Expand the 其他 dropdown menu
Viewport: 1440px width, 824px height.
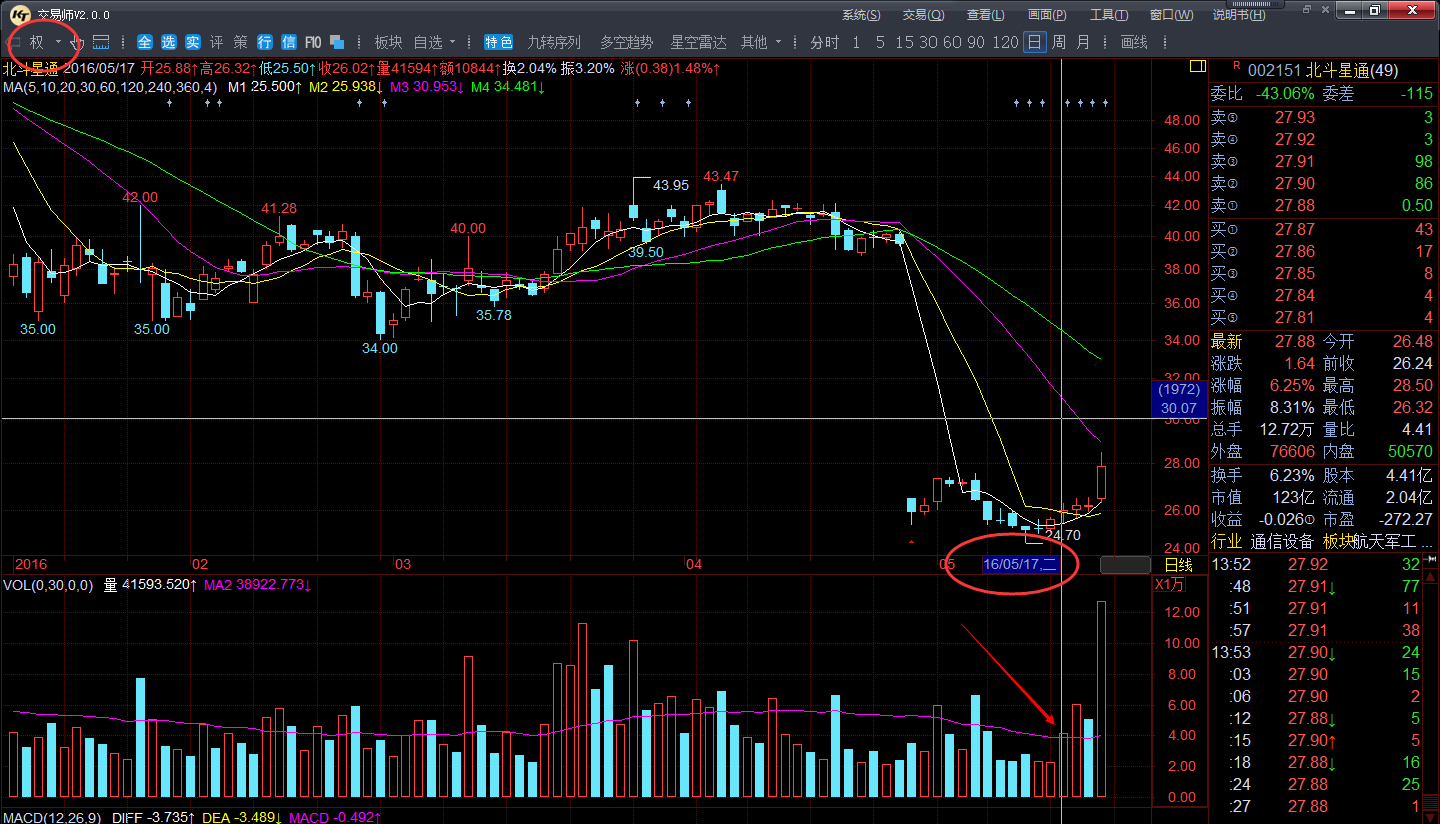click(x=779, y=42)
